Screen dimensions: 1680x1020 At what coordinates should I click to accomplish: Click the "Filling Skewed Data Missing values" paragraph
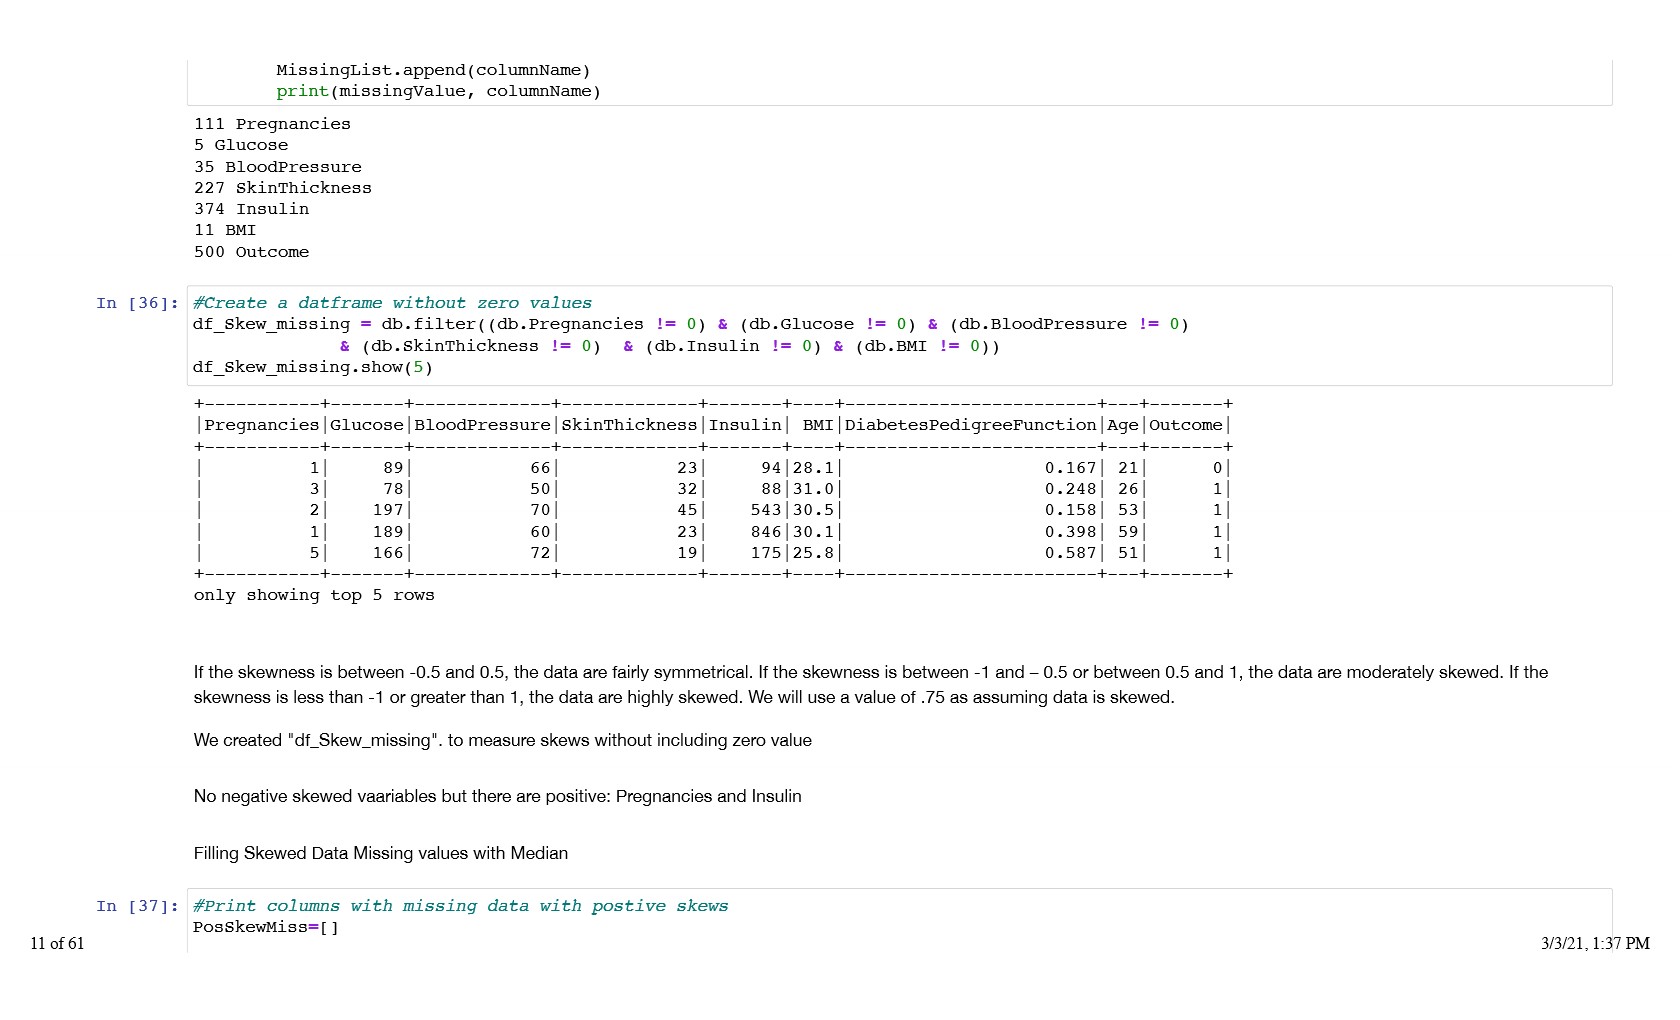click(380, 853)
